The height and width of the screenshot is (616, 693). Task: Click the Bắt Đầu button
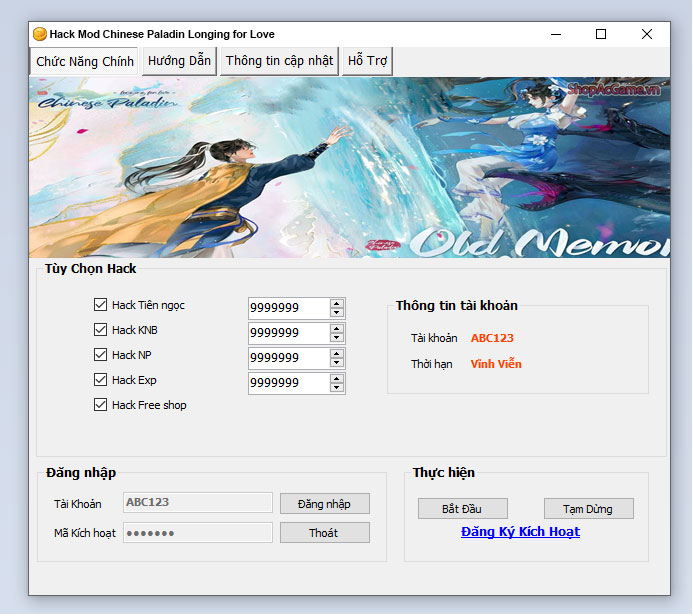(463, 509)
